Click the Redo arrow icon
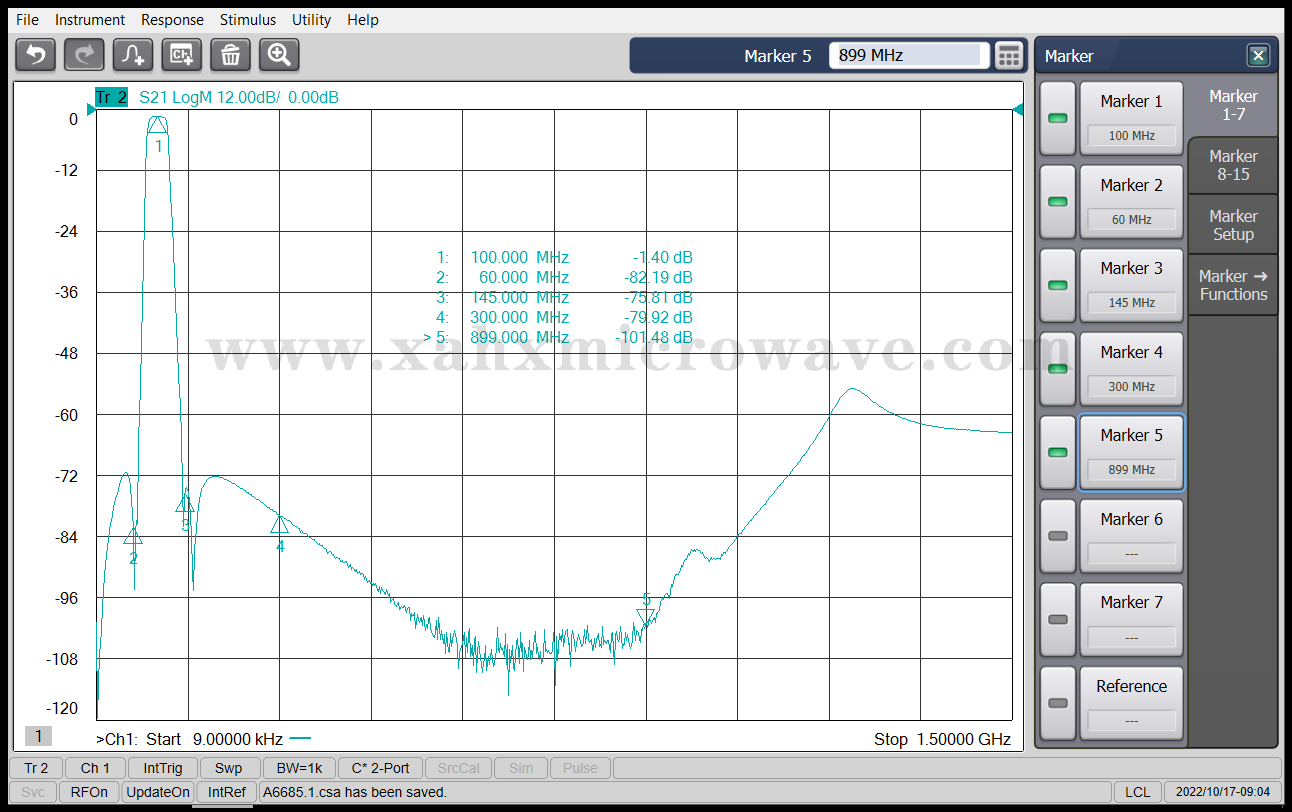 tap(84, 55)
